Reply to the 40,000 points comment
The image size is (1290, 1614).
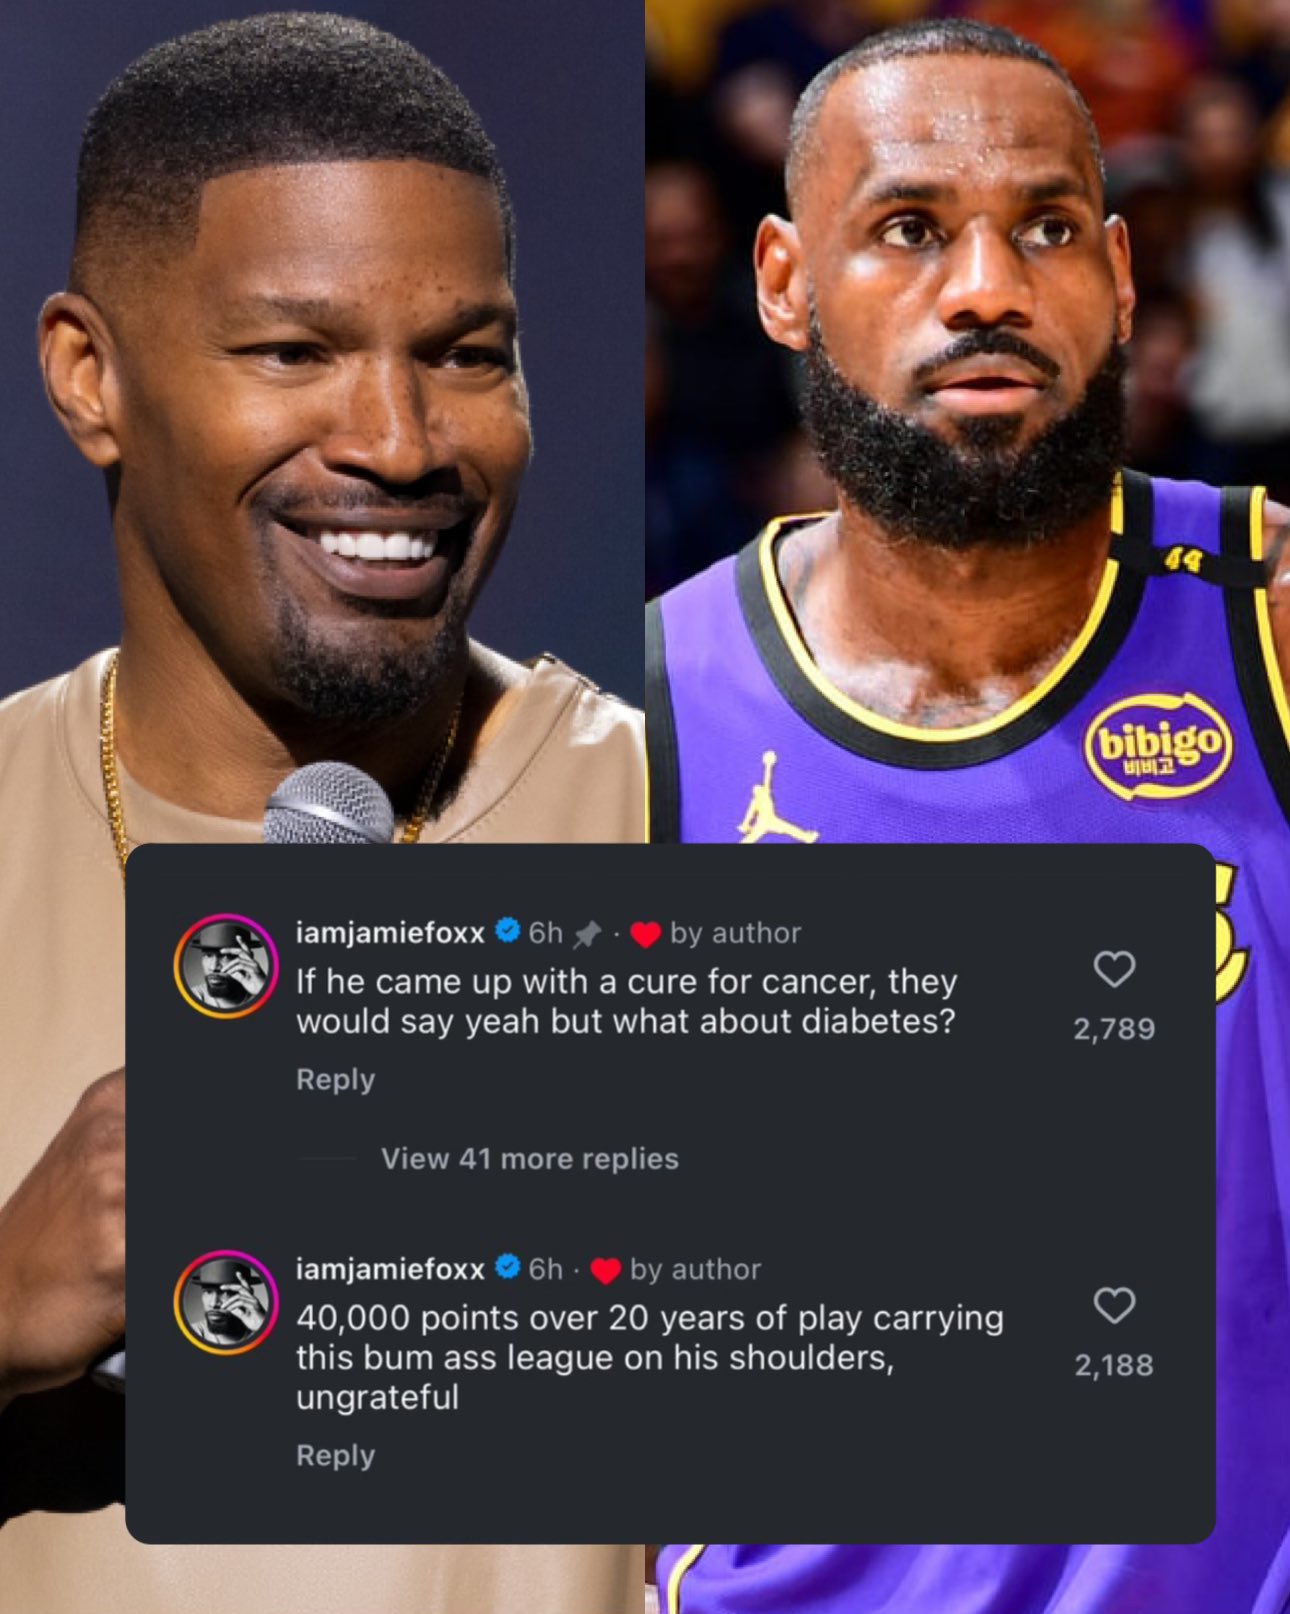(335, 1456)
